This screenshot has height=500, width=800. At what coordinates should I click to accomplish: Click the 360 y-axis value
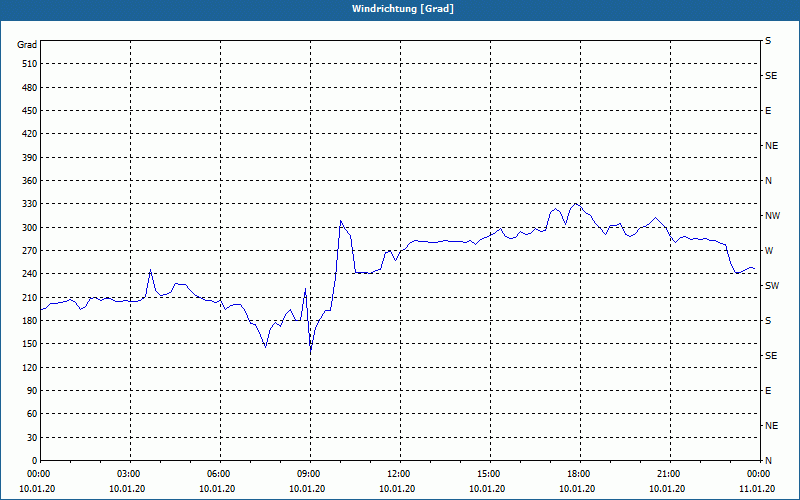pos(30,181)
